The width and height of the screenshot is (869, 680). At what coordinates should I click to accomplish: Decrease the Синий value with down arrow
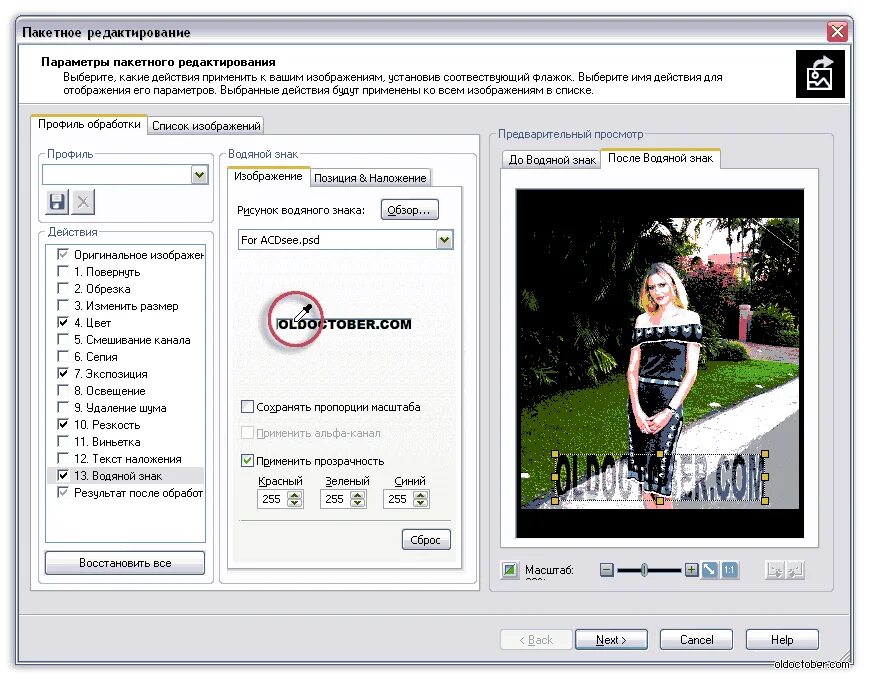pos(421,503)
